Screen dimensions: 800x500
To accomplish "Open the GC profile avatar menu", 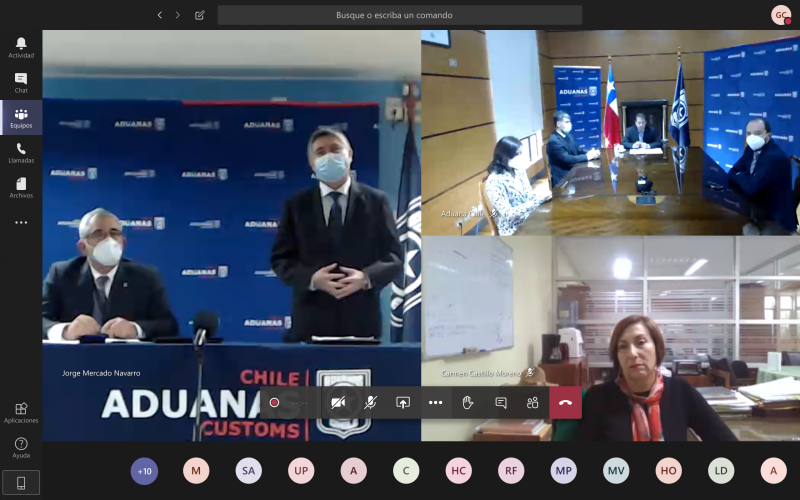I will coord(781,15).
